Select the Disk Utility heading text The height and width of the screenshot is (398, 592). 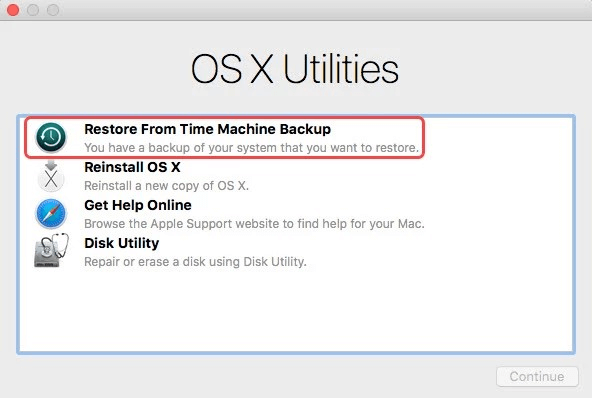click(122, 244)
